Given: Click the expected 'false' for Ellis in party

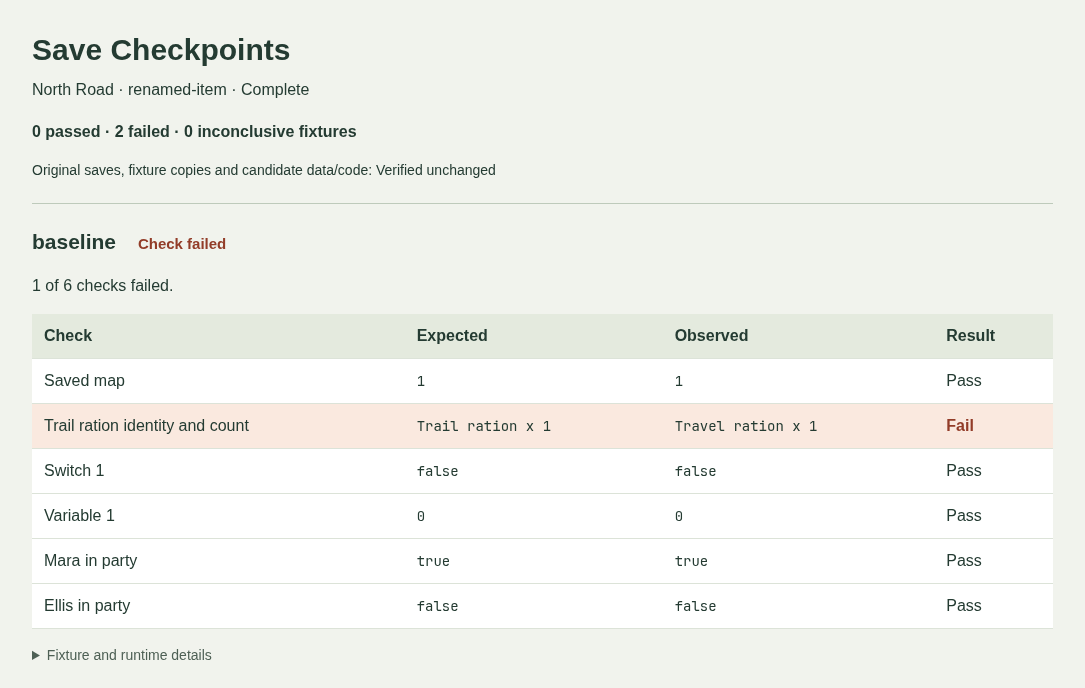Looking at the screenshot, I should click(x=437, y=606).
